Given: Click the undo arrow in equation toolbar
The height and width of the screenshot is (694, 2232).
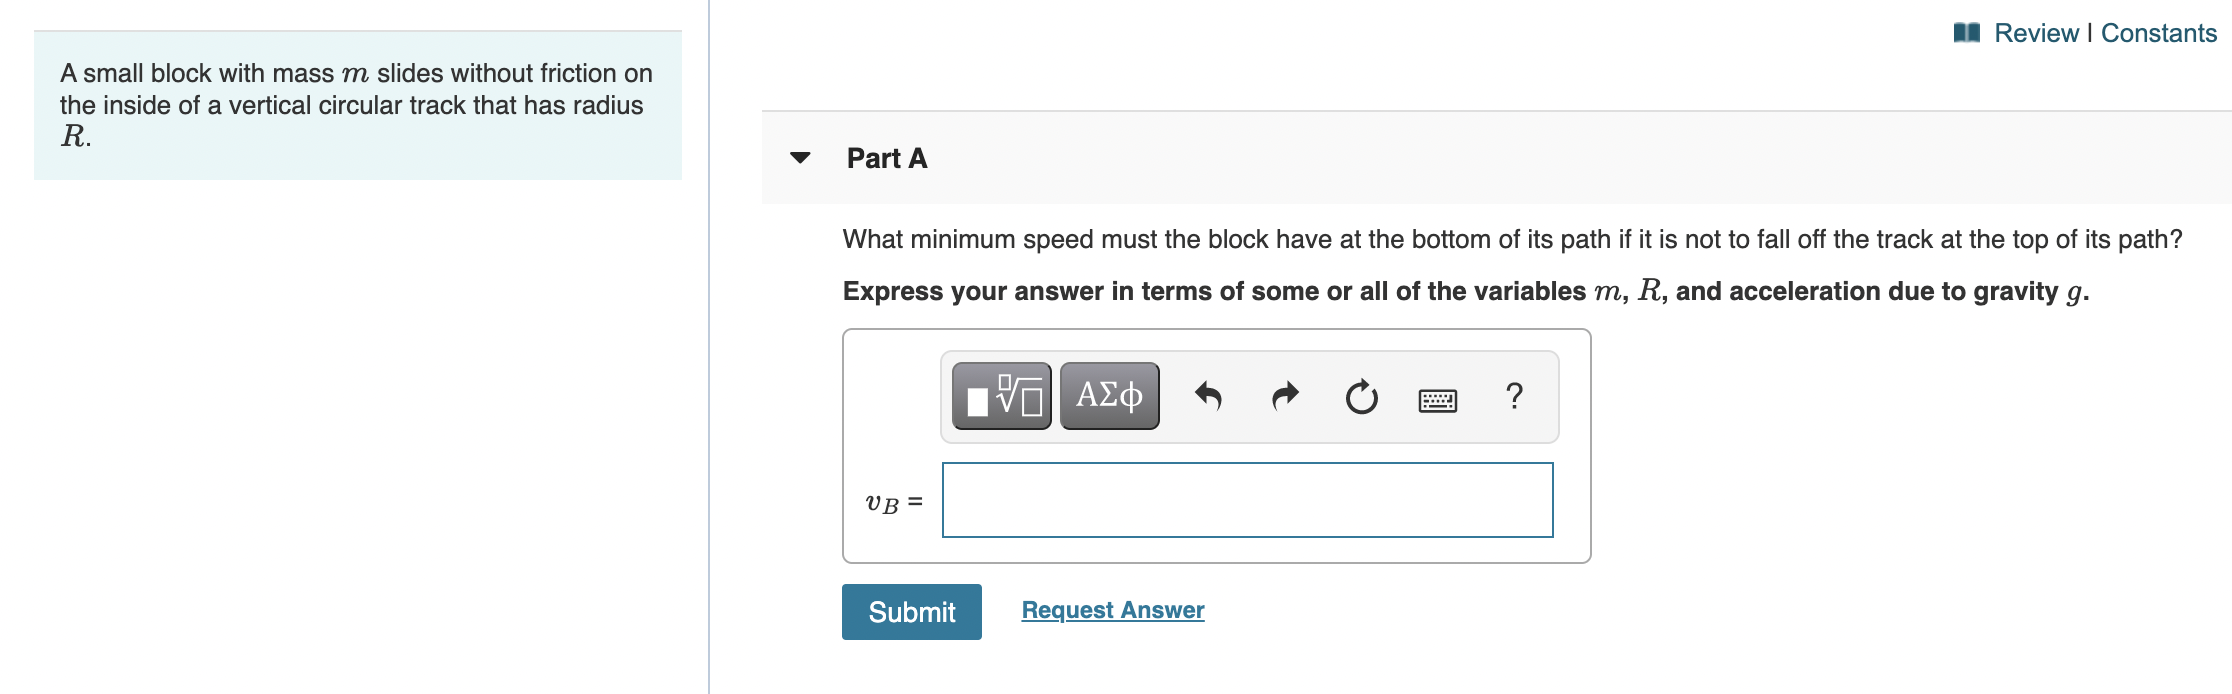Looking at the screenshot, I should (x=1209, y=396).
